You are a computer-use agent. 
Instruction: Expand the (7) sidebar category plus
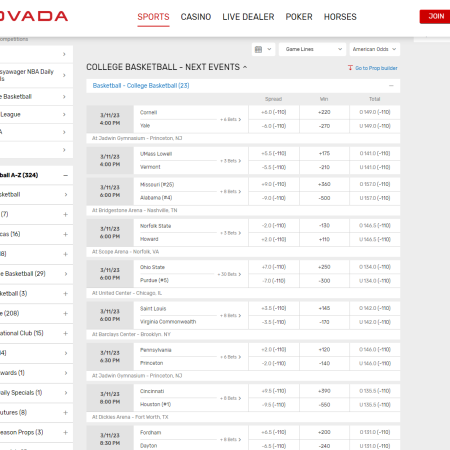coord(66,214)
